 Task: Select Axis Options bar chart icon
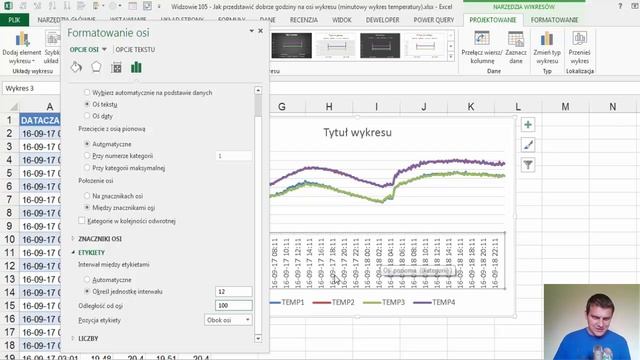(136, 67)
